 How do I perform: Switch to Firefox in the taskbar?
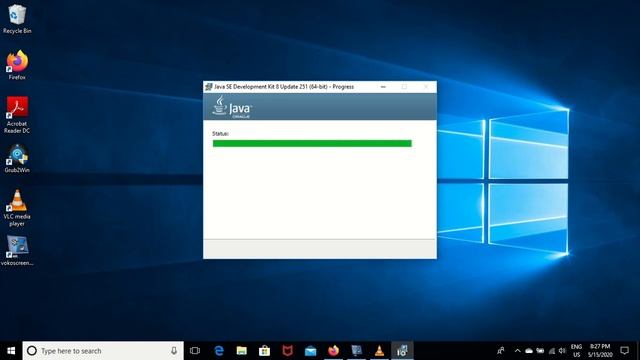coord(333,351)
